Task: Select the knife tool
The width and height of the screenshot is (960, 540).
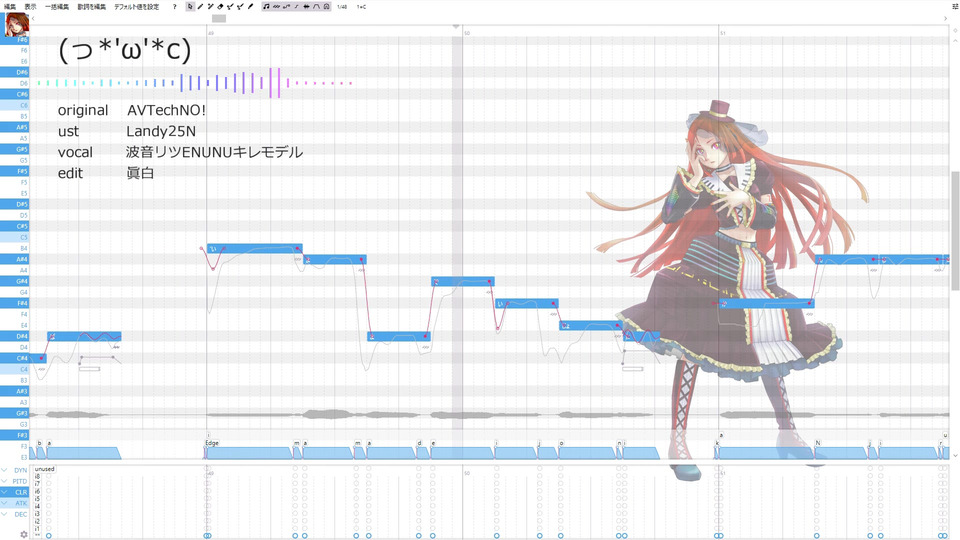Action: pyautogui.click(x=250, y=7)
